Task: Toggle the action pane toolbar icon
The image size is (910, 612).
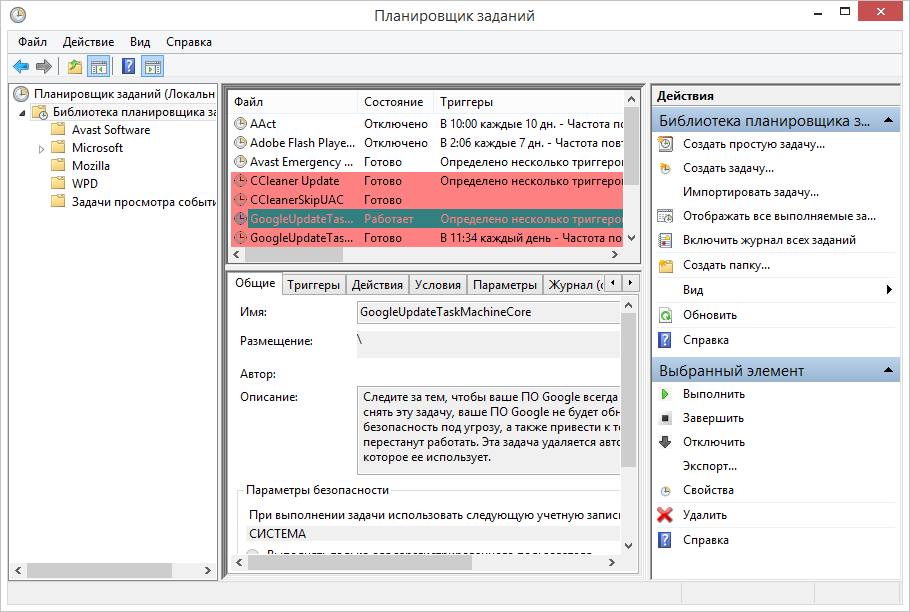Action: point(153,67)
